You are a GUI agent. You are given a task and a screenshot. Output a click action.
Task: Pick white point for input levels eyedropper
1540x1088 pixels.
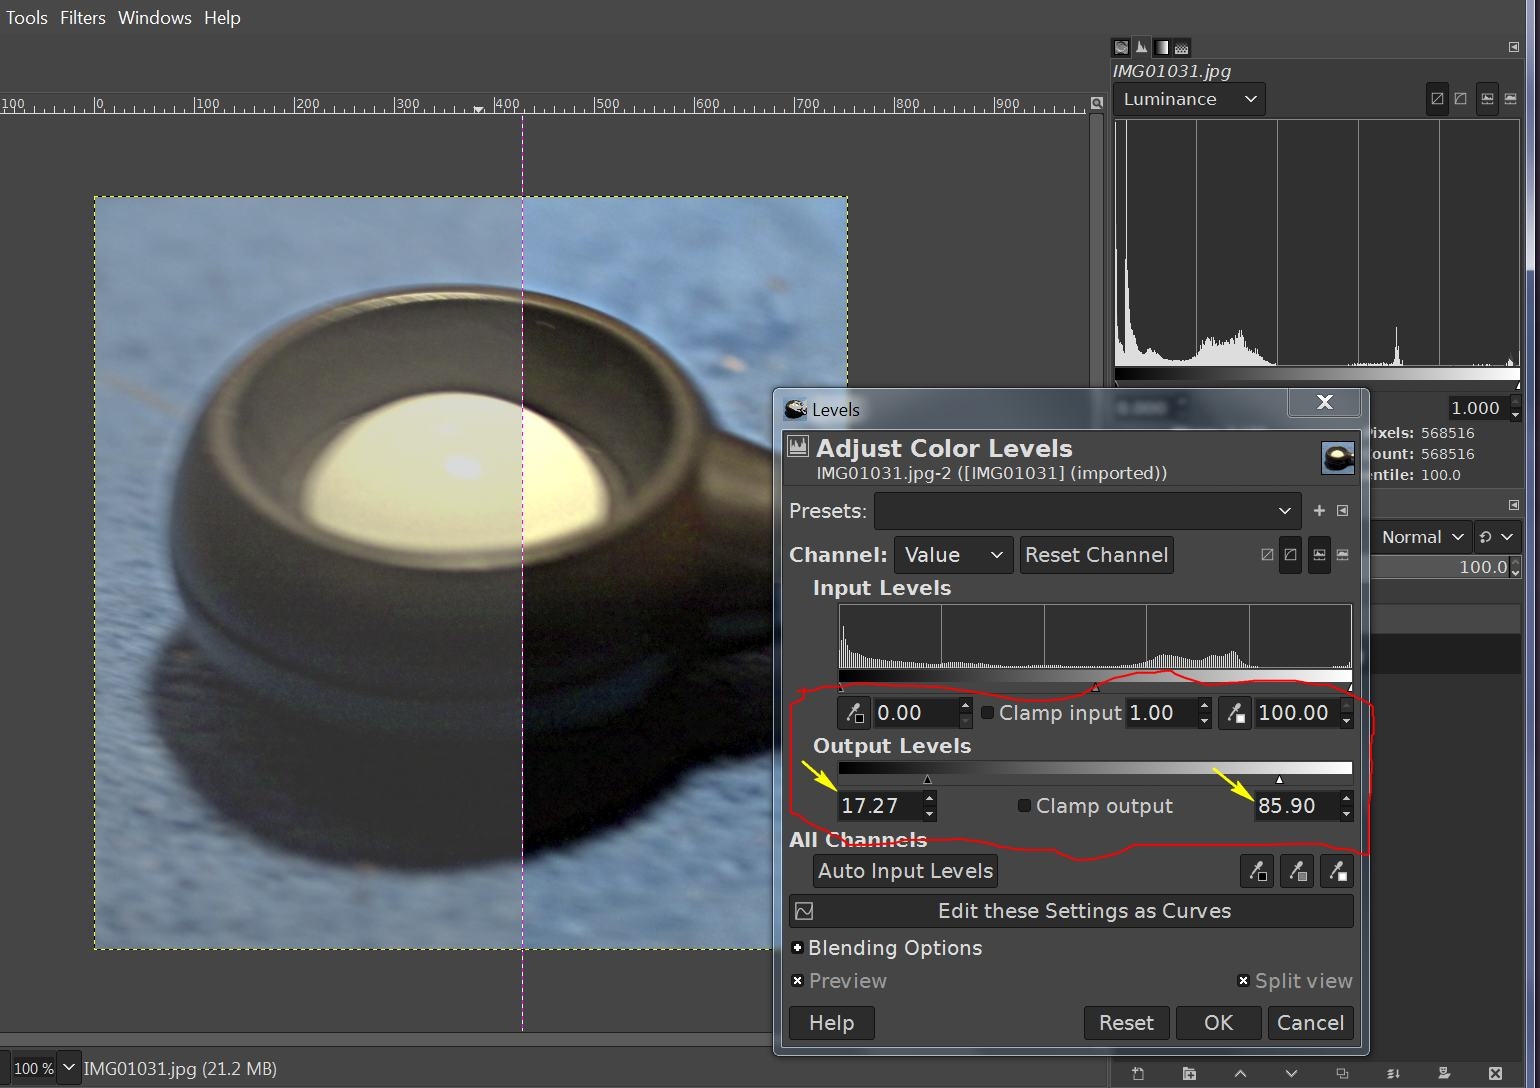coord(1235,713)
